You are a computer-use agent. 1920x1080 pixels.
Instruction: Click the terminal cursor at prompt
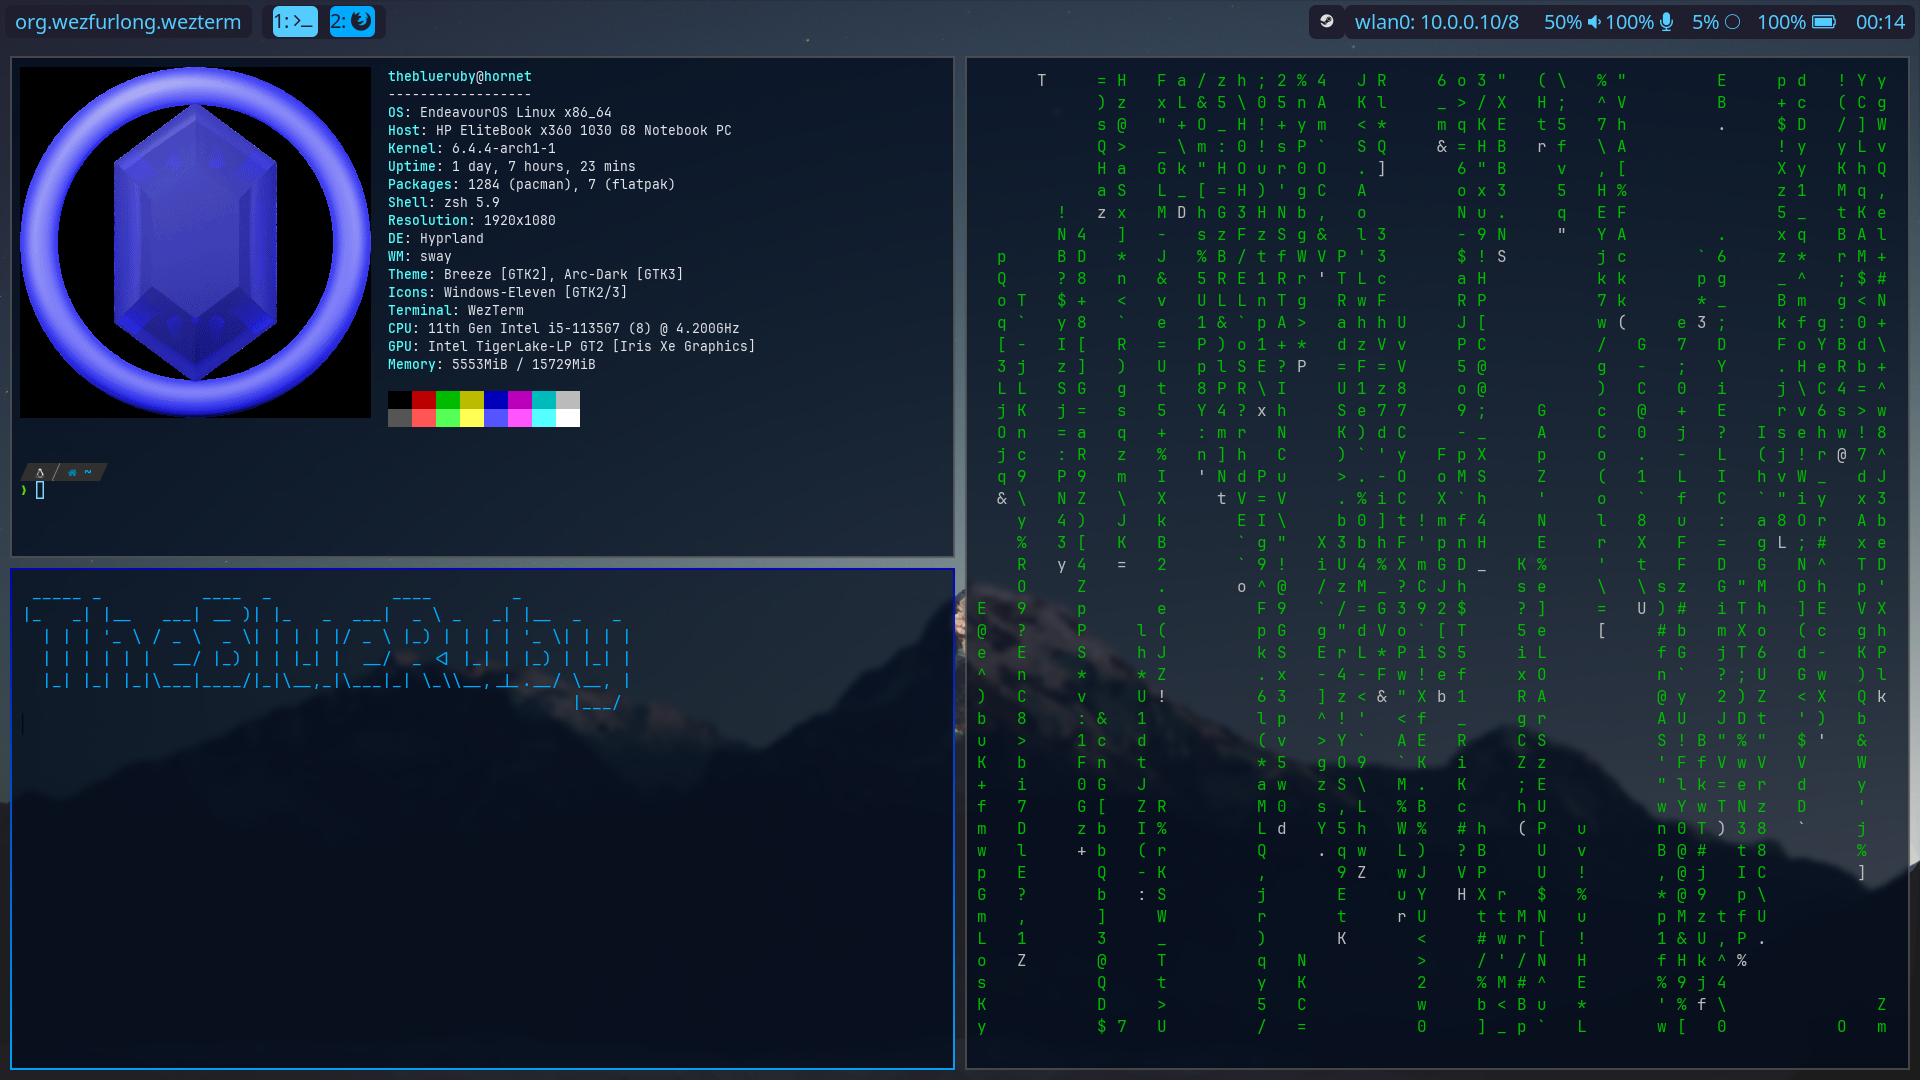40,490
